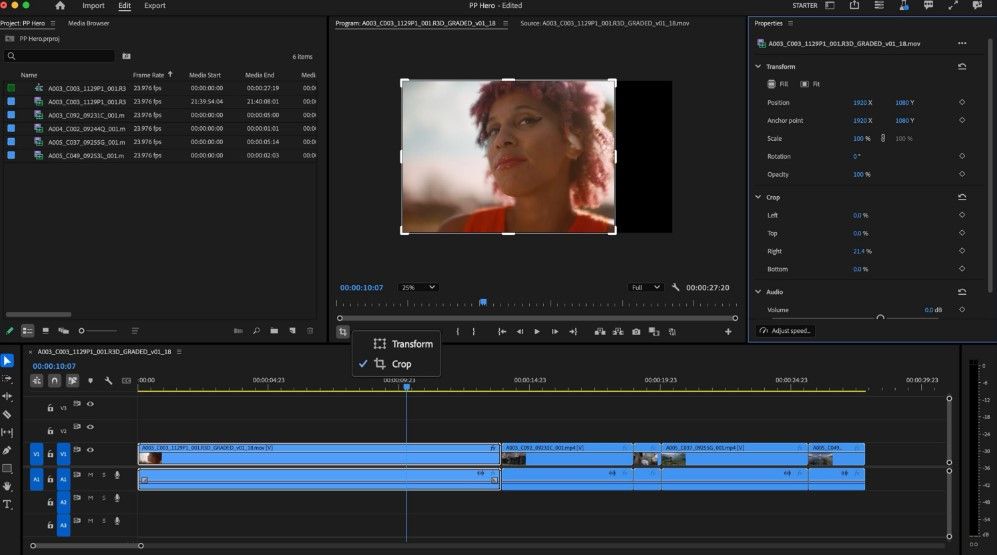997x555 pixels.
Task: Open the Full playback resolution dropdown
Action: coord(645,287)
